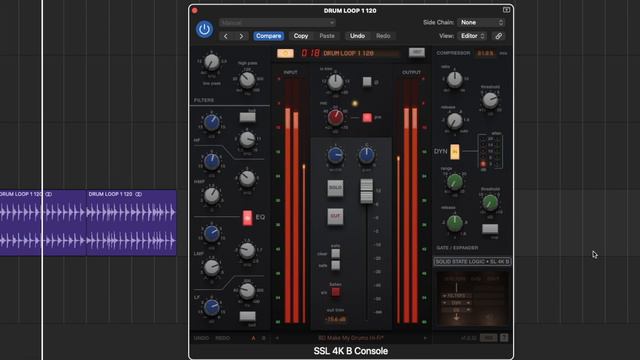Toggle the SOLO button
Viewport: 640px width, 360px height.
pyautogui.click(x=335, y=188)
